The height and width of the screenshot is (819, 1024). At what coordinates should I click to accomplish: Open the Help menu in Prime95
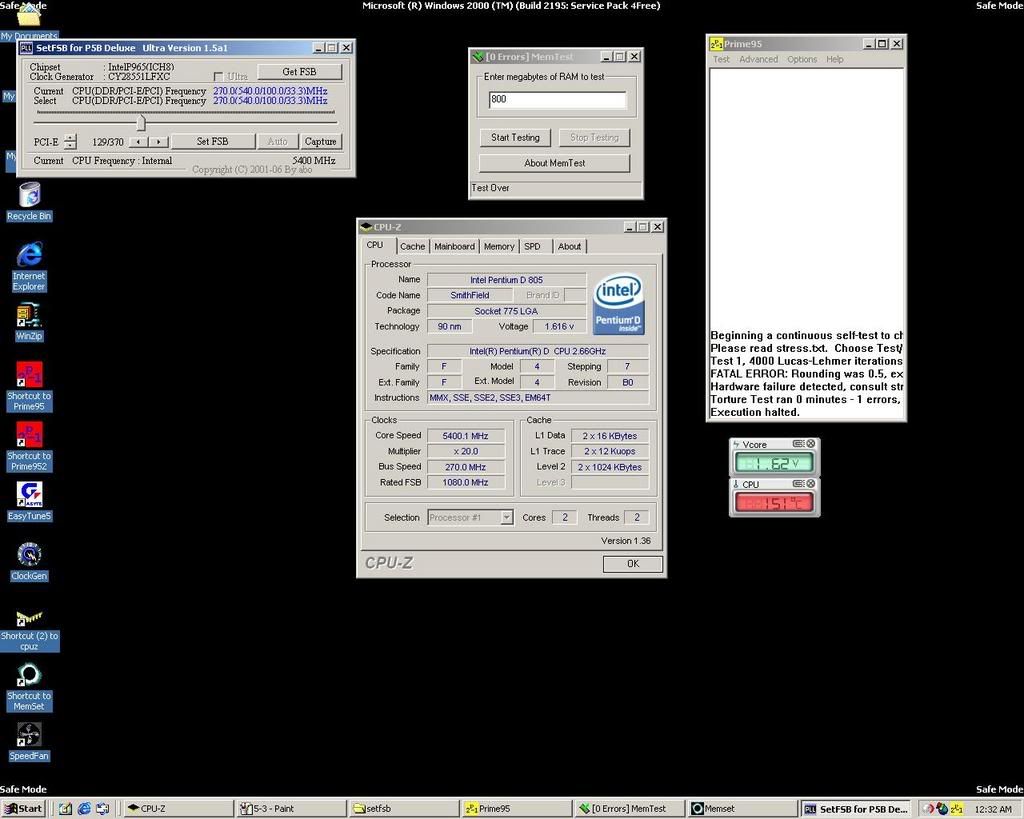[x=835, y=59]
